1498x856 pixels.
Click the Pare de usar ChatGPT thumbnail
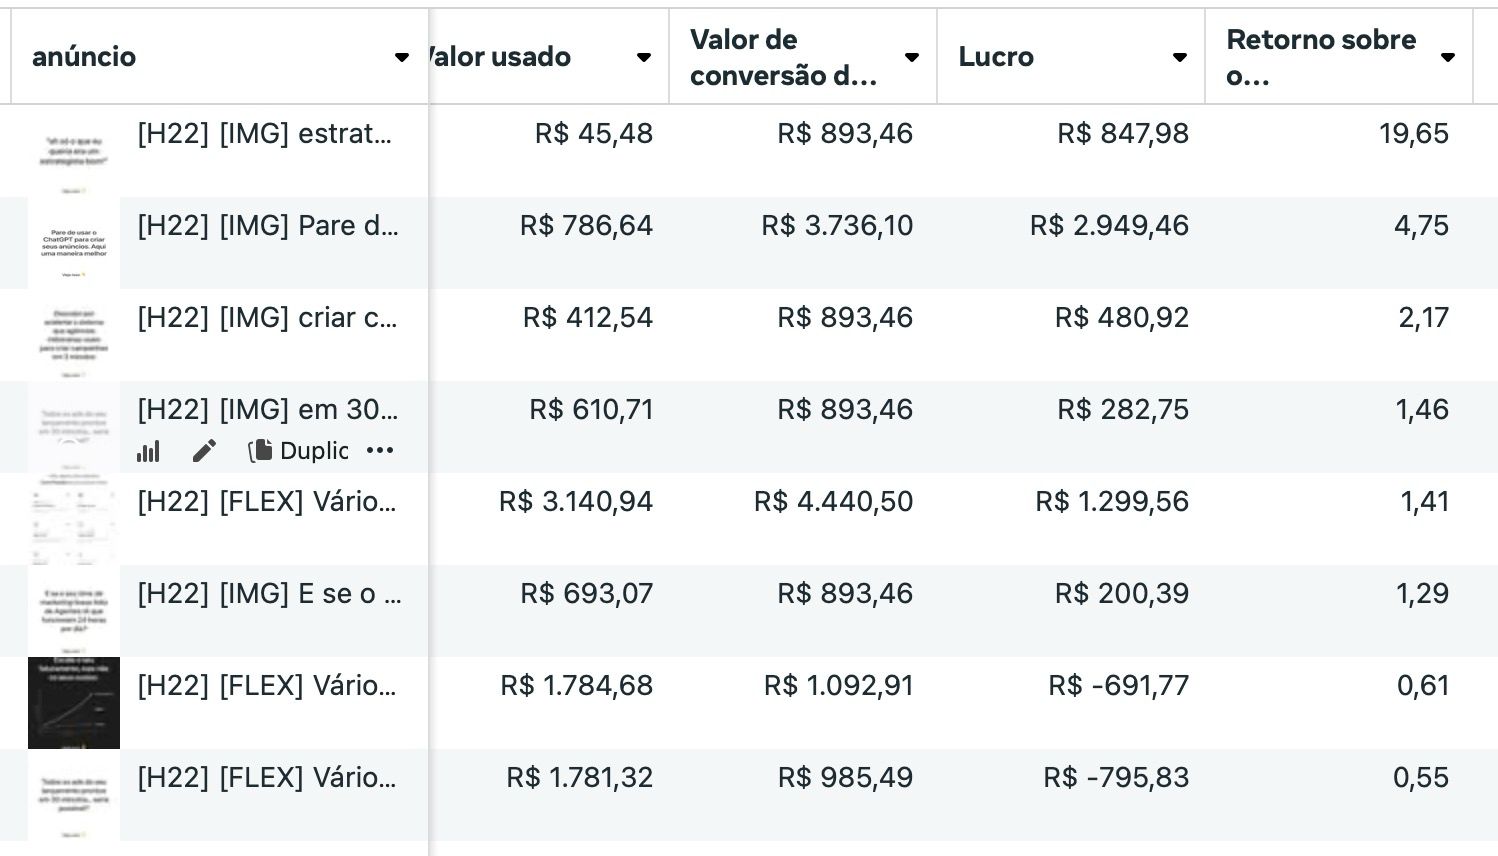(x=74, y=243)
